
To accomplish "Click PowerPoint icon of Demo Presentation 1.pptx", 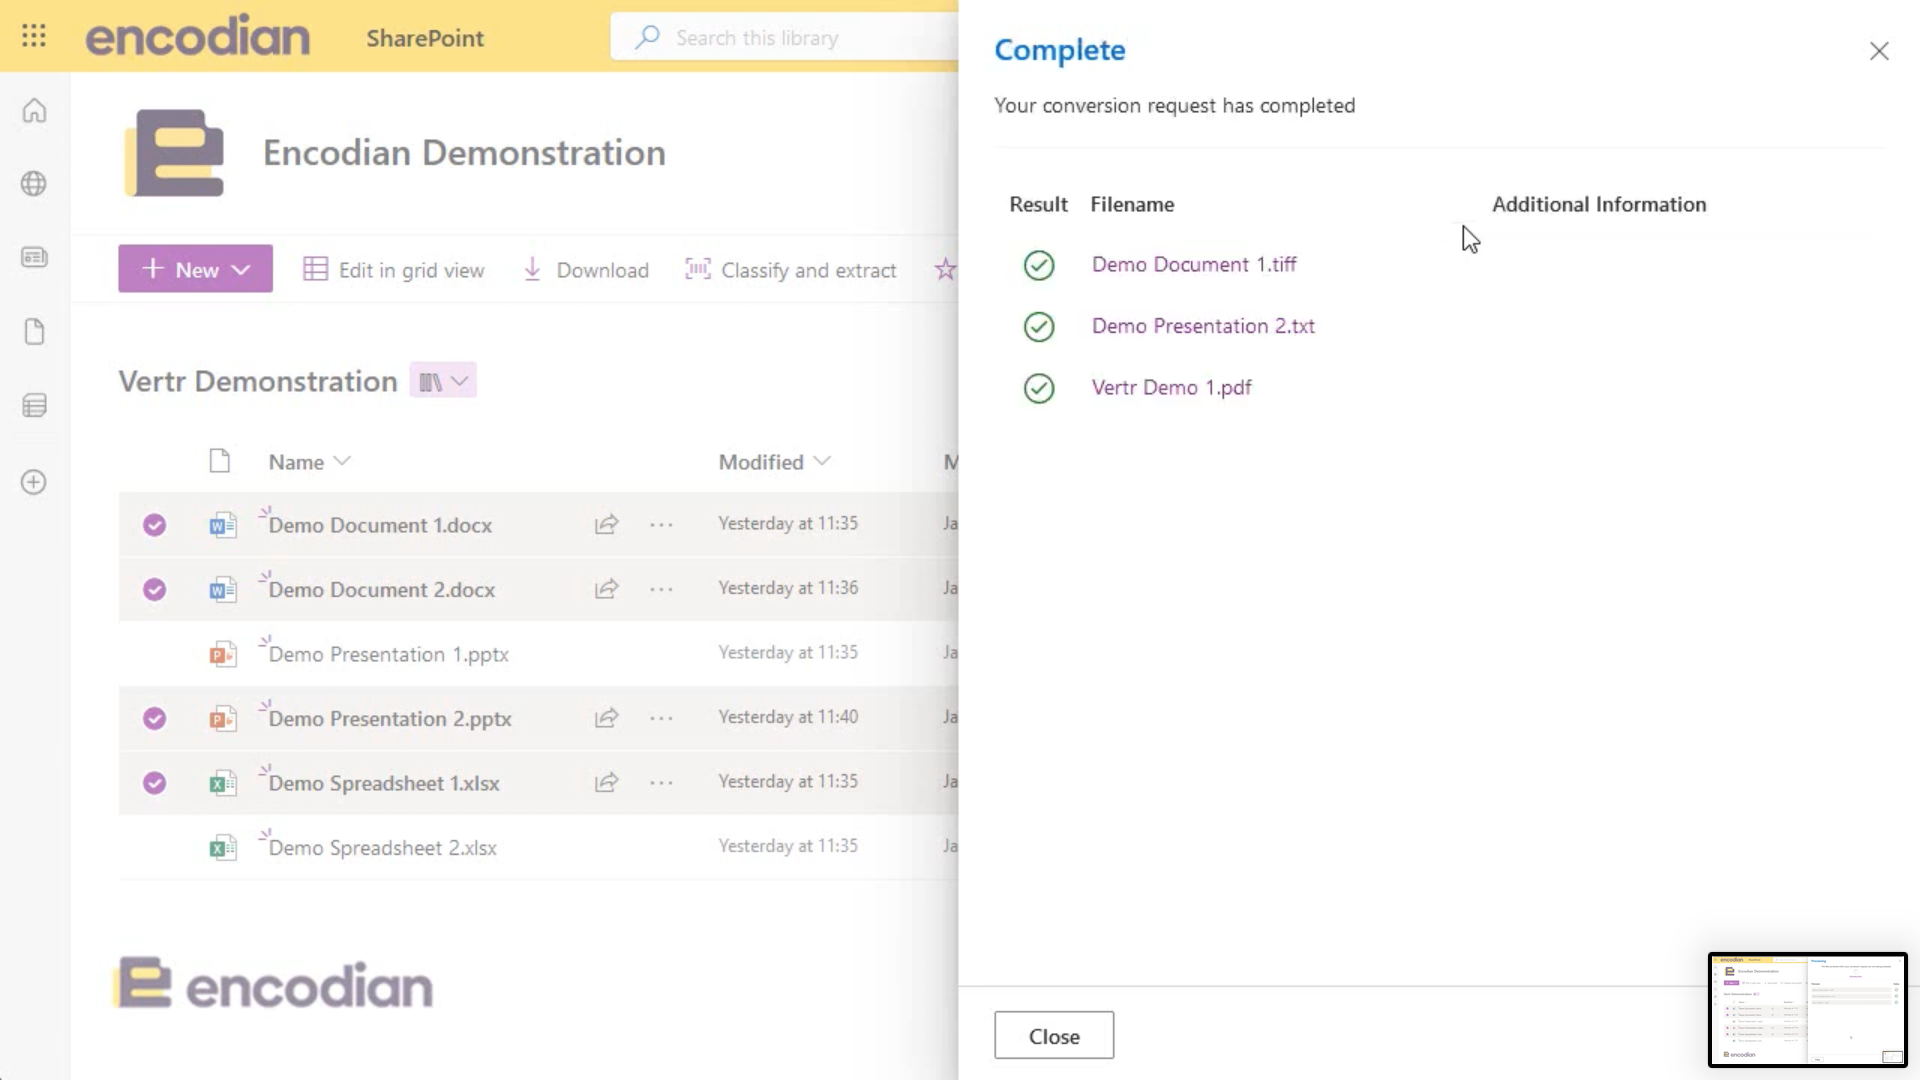I will (x=222, y=654).
